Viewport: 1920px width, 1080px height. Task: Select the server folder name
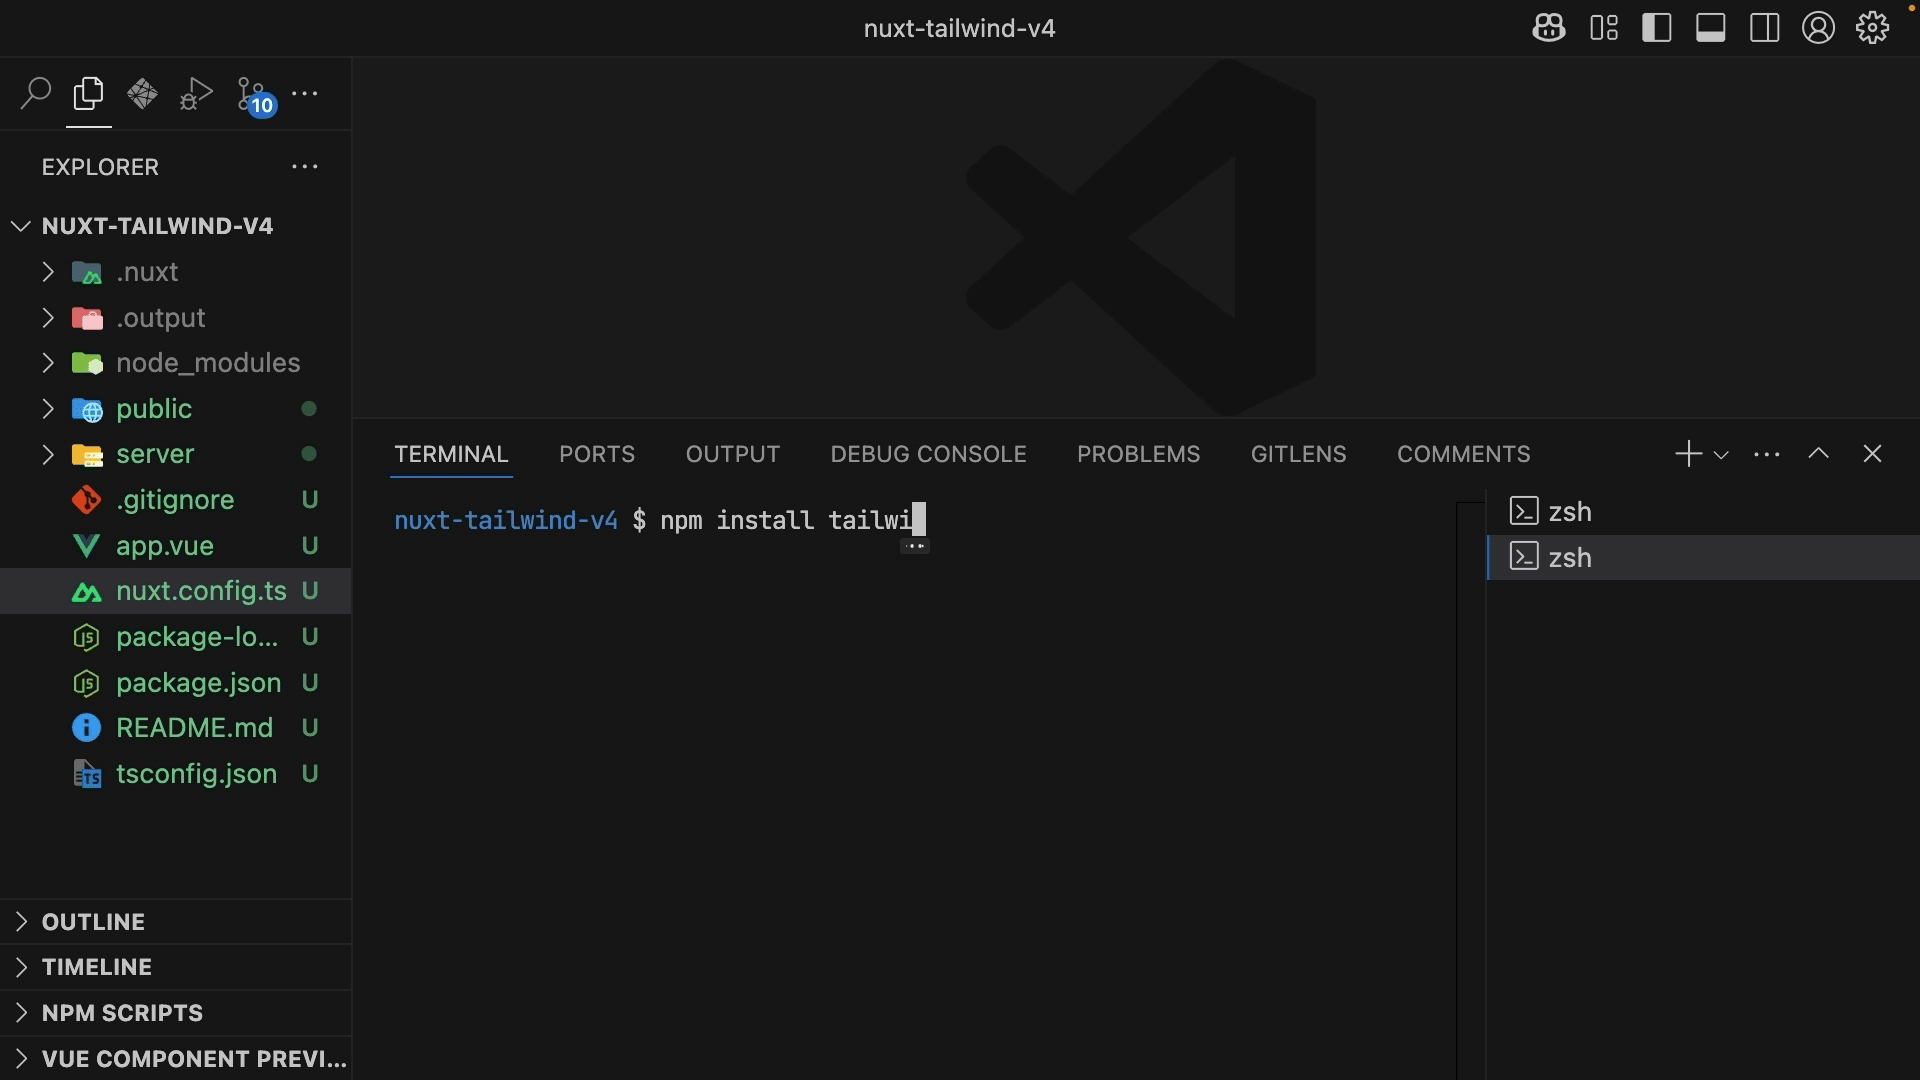click(155, 454)
